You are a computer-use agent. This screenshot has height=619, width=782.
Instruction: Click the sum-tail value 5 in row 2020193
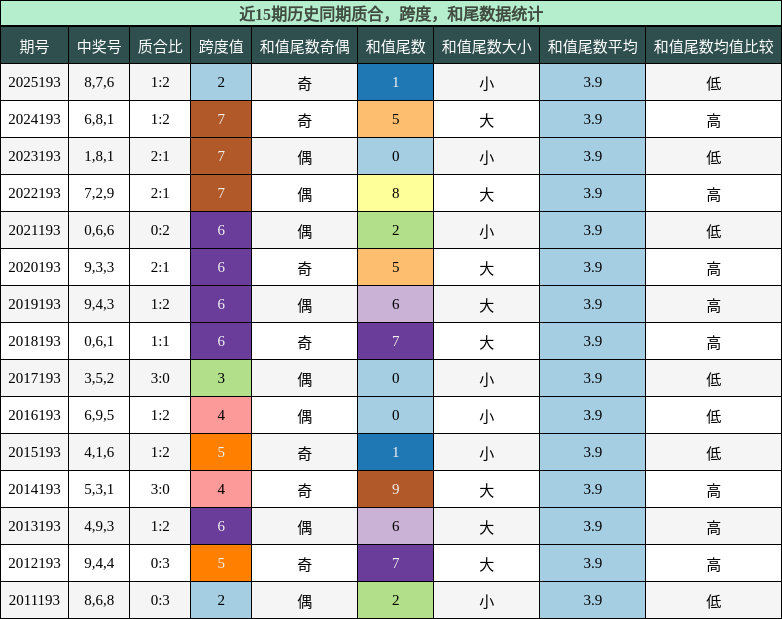(395, 267)
